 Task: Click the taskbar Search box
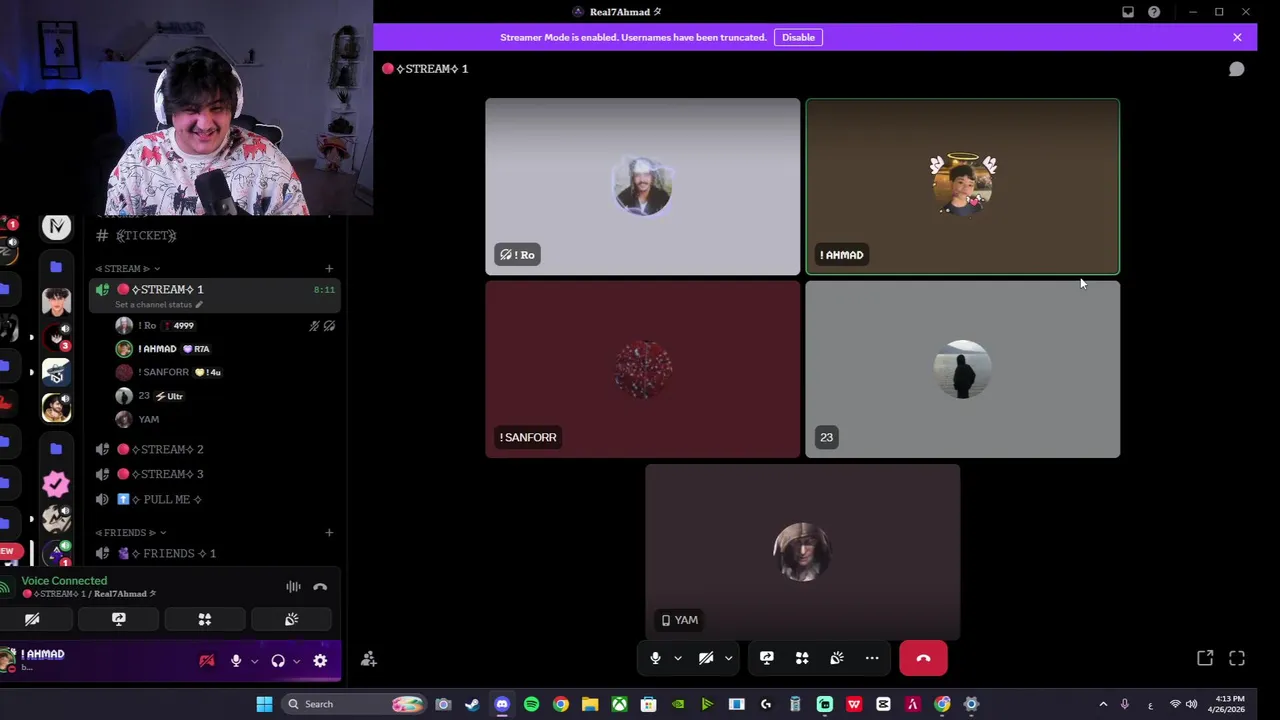(354, 704)
